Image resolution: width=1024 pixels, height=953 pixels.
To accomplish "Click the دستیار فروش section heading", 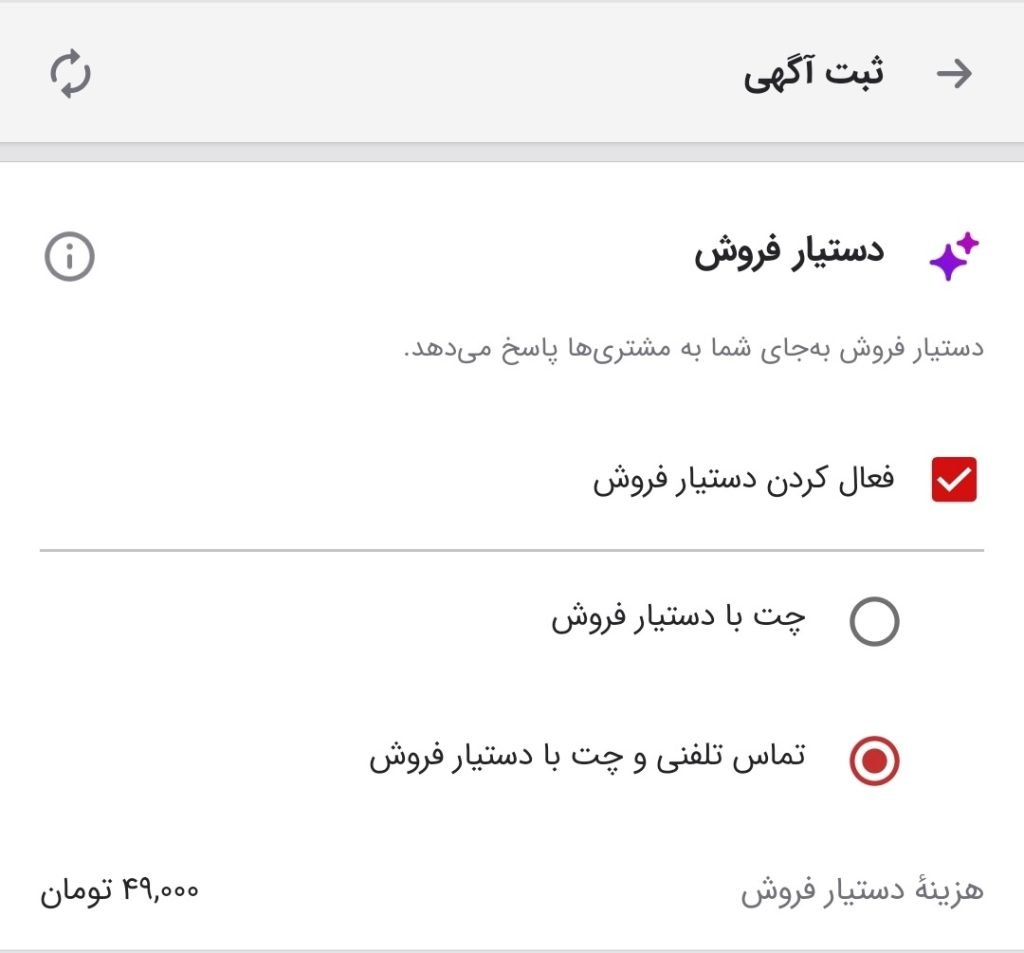I will pyautogui.click(x=789, y=251).
